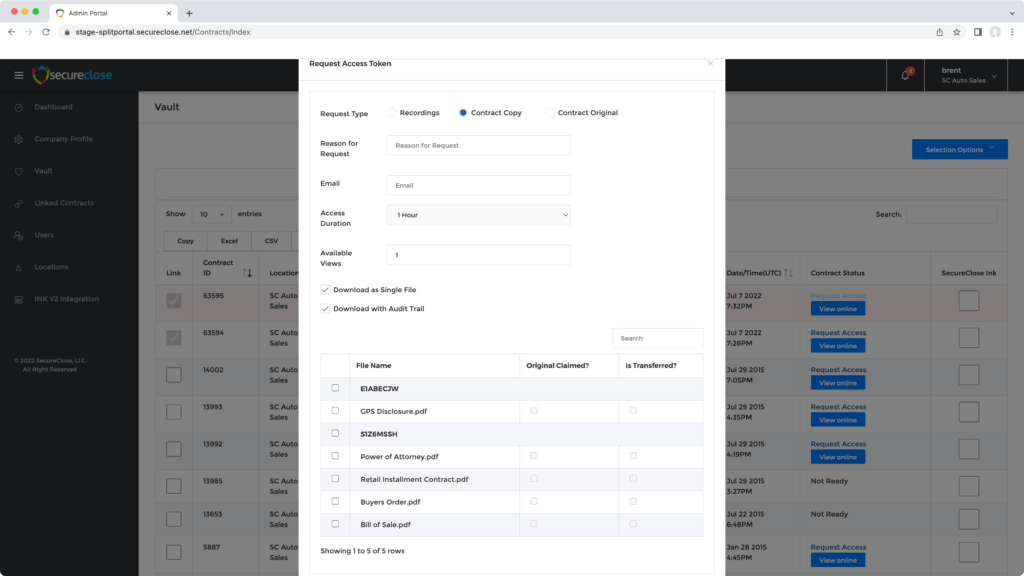Viewport: 1024px width, 576px height.
Task: Click the Excel export button
Action: [x=229, y=241]
